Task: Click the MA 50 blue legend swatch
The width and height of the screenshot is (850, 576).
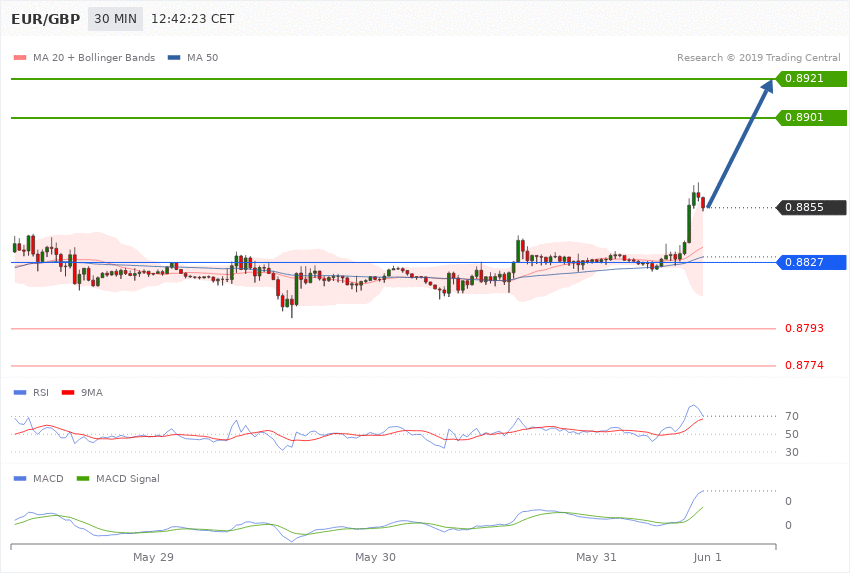Action: (174, 57)
